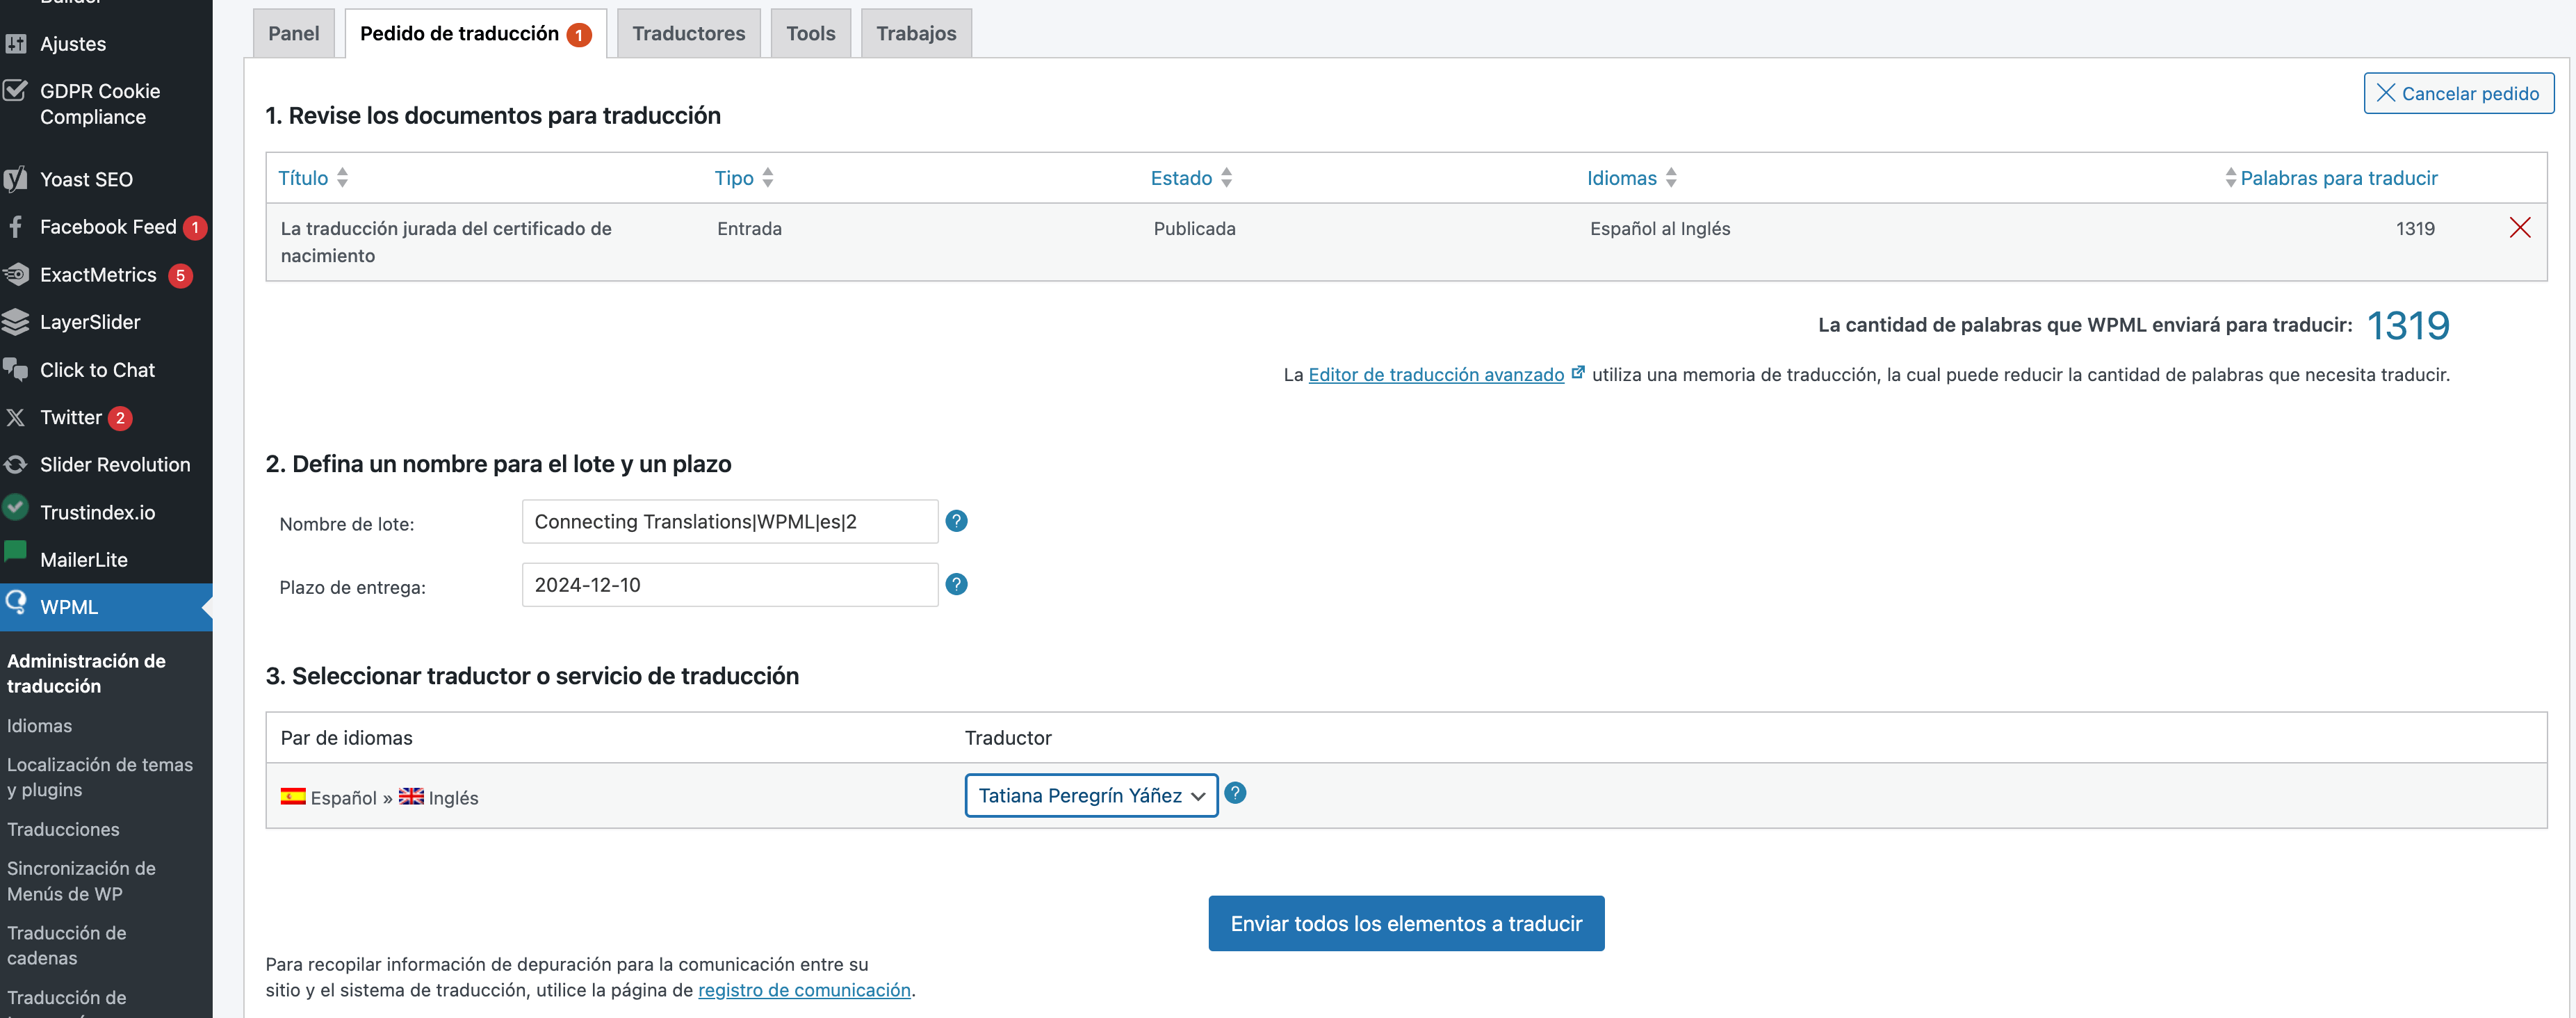2576x1018 pixels.
Task: Sort the table by Estado
Action: (1191, 178)
